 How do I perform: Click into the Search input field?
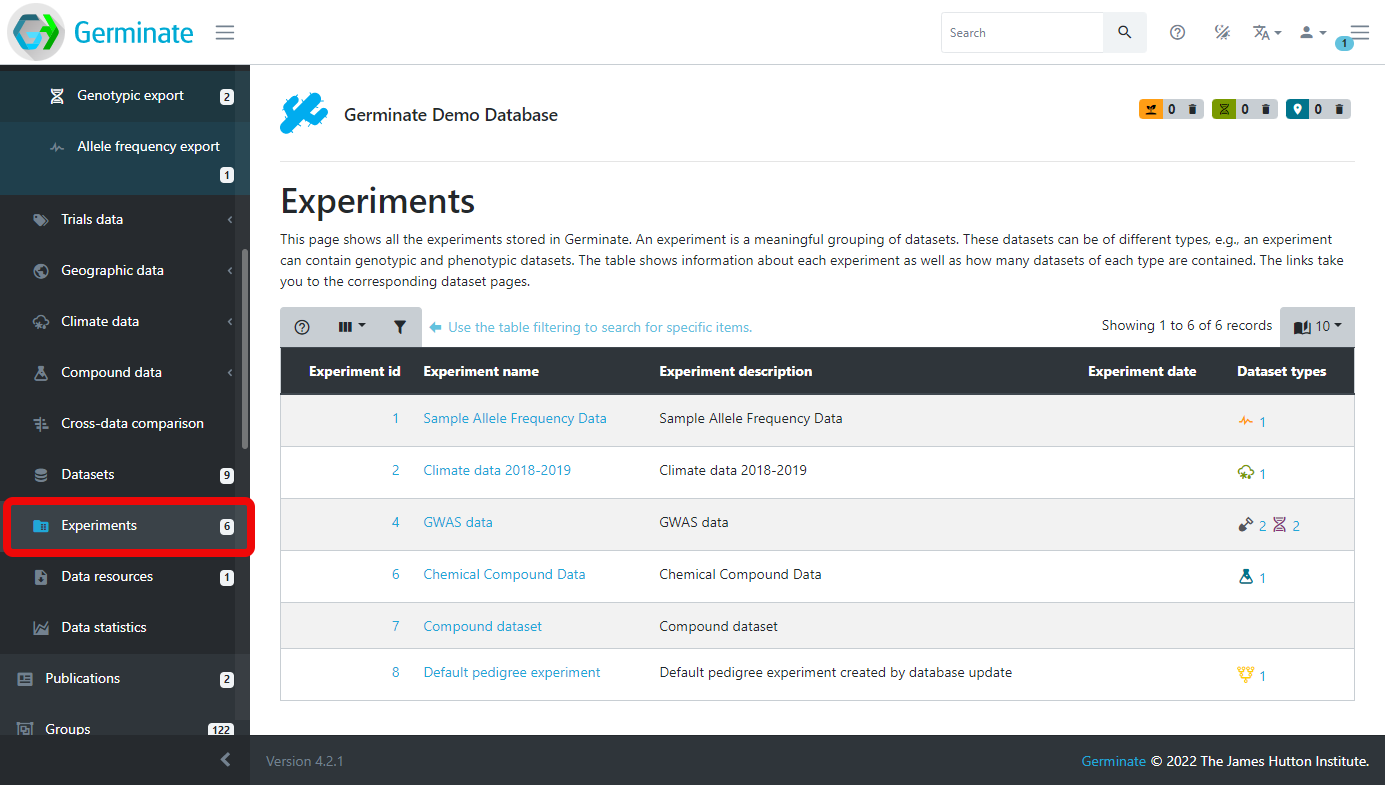pyautogui.click(x=1021, y=33)
